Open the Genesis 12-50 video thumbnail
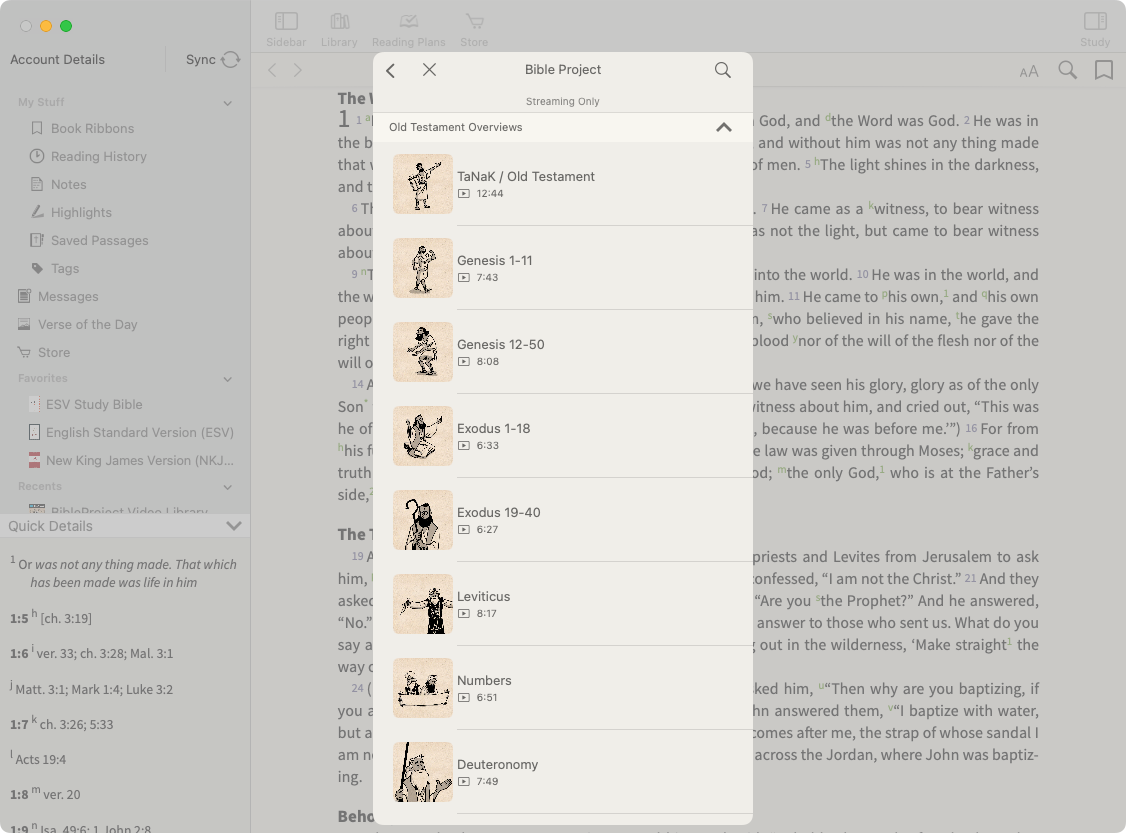The height and width of the screenshot is (833, 1126). (423, 352)
